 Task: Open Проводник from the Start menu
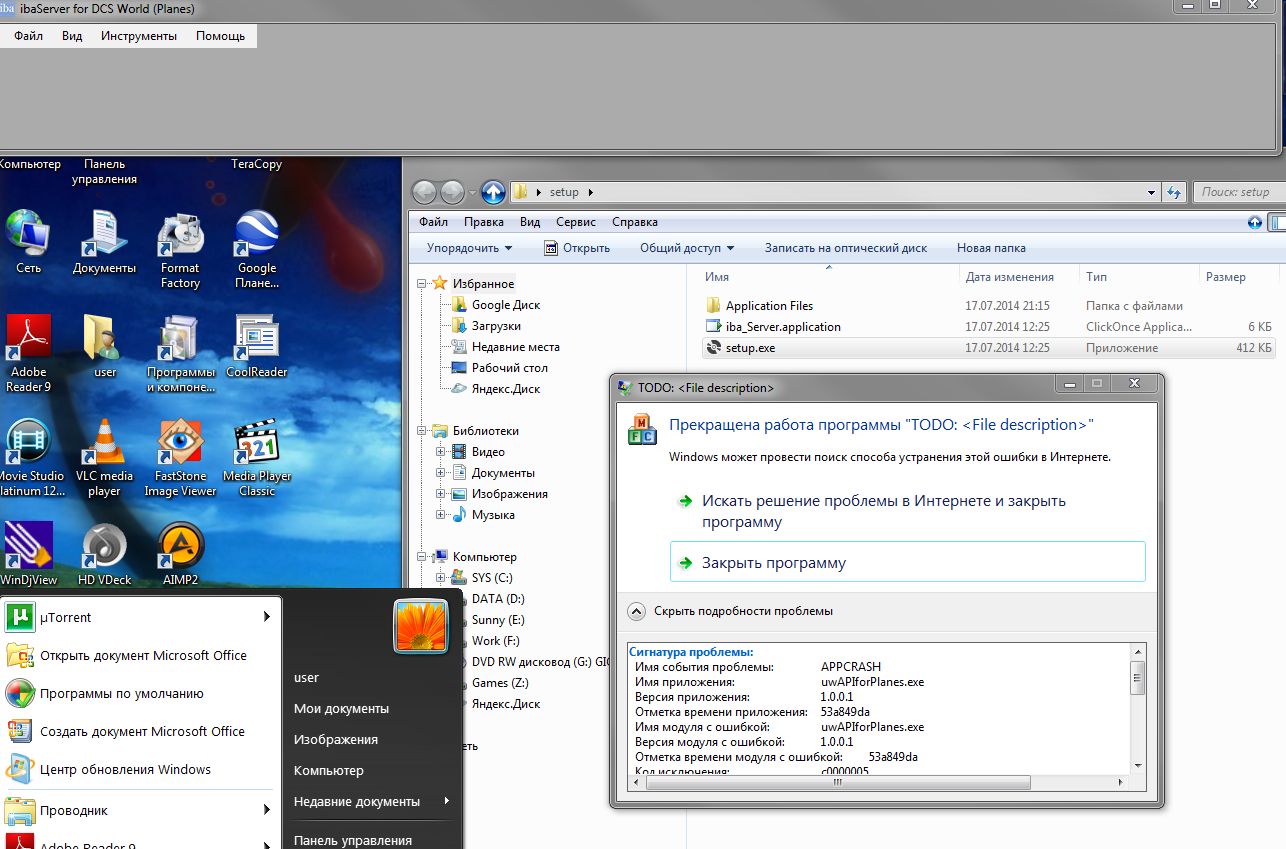(x=140, y=810)
